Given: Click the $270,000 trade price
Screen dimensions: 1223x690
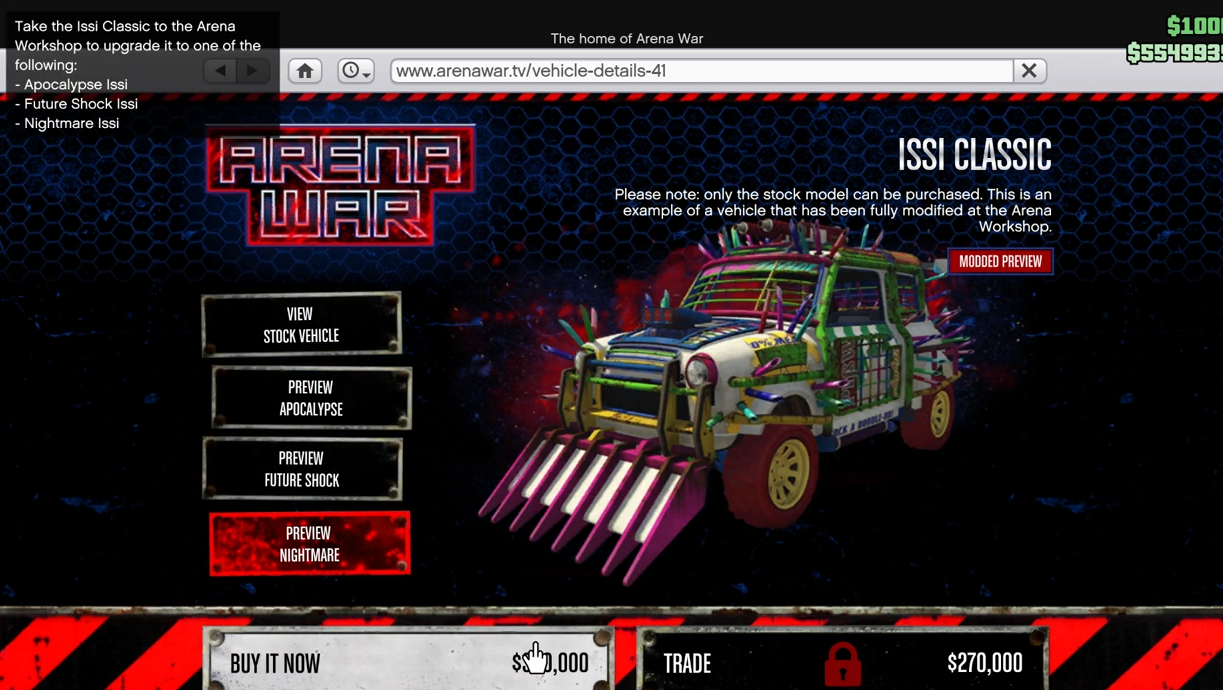Looking at the screenshot, I should tap(985, 663).
